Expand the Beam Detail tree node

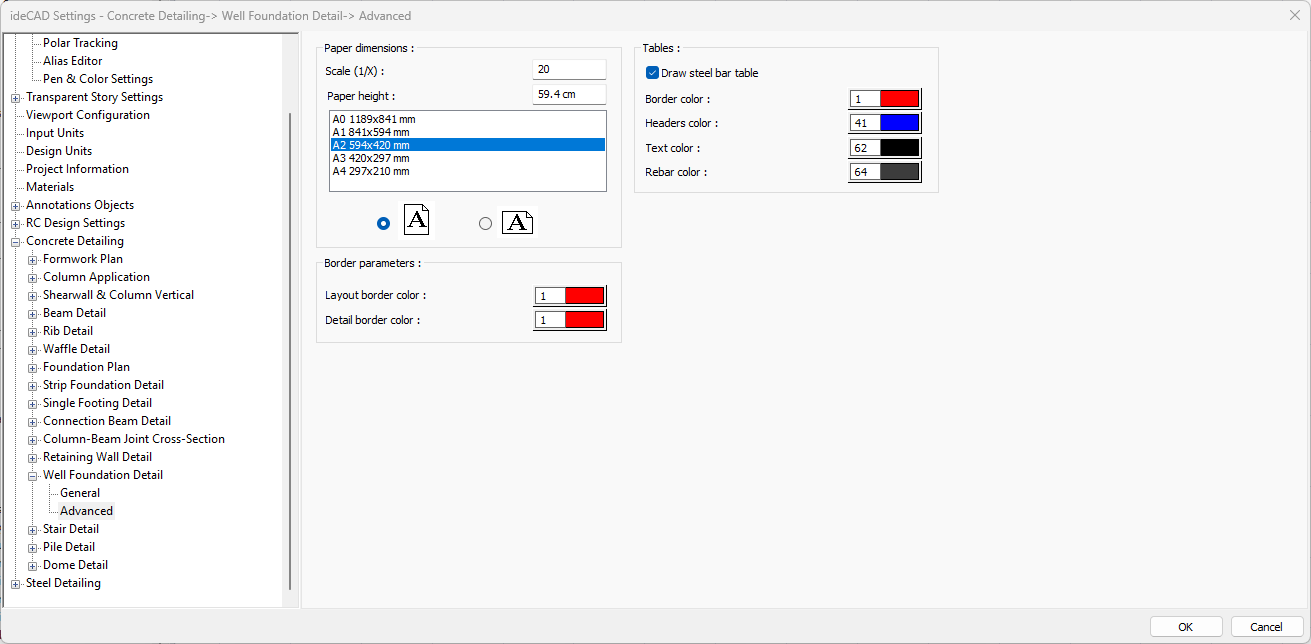tap(32, 313)
